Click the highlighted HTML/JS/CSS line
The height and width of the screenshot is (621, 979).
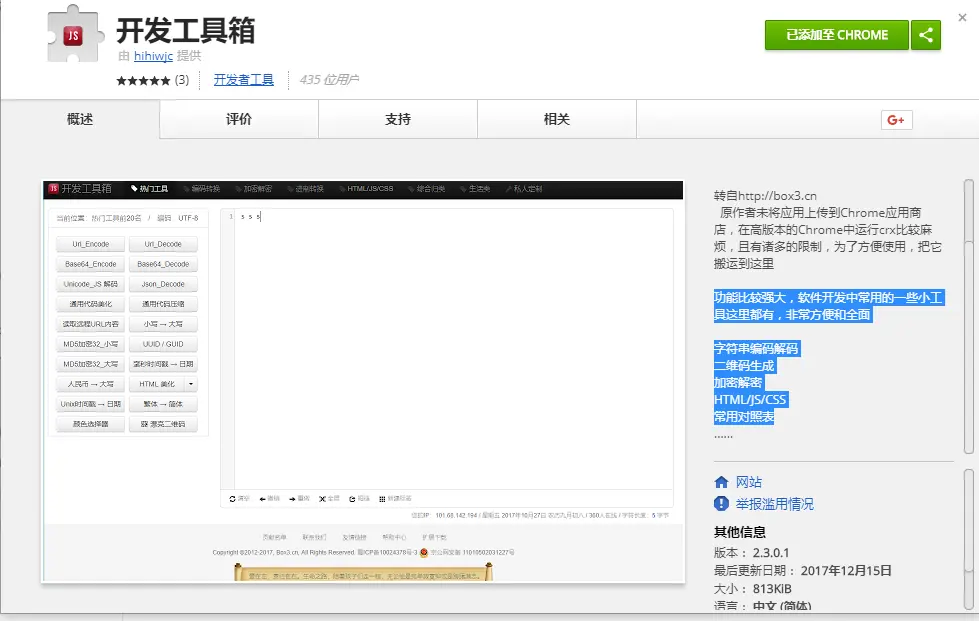[750, 399]
